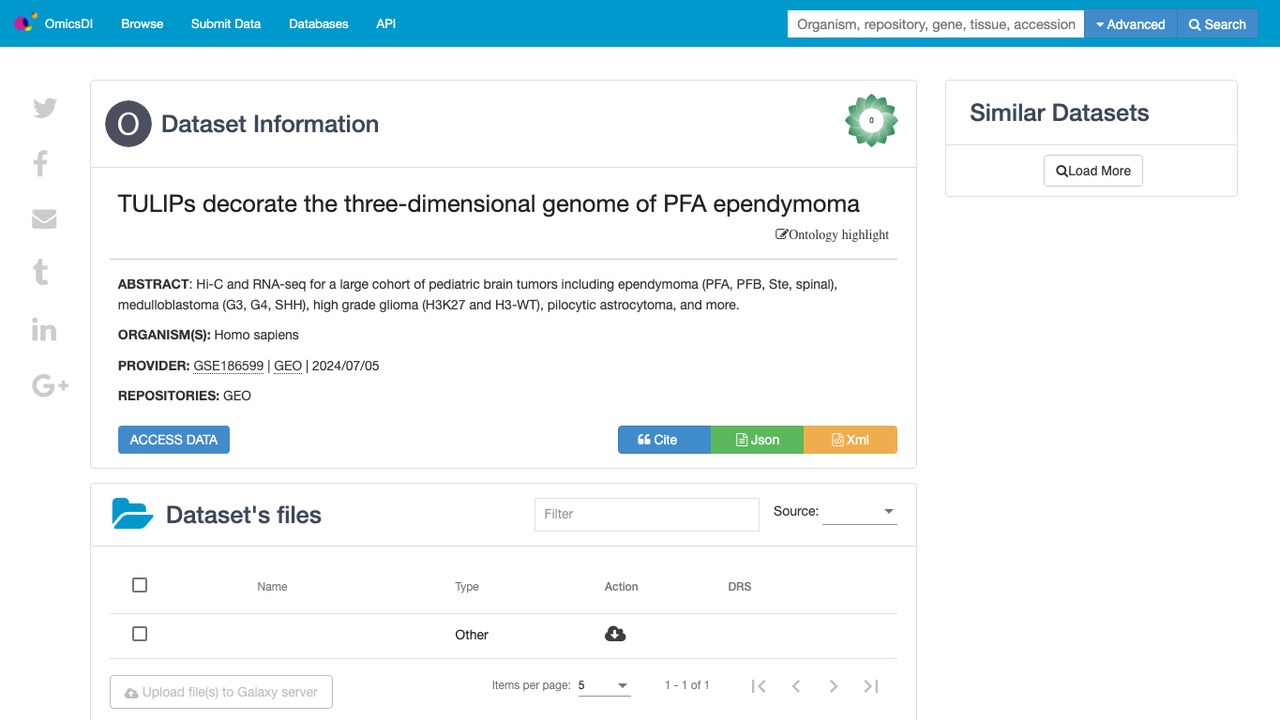Share dataset on Facebook
Image resolution: width=1280 pixels, height=720 pixels.
coord(41,163)
